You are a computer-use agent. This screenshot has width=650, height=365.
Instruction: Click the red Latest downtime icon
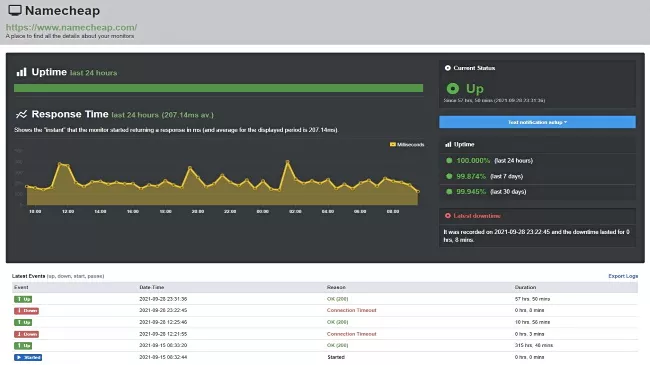tap(448, 216)
